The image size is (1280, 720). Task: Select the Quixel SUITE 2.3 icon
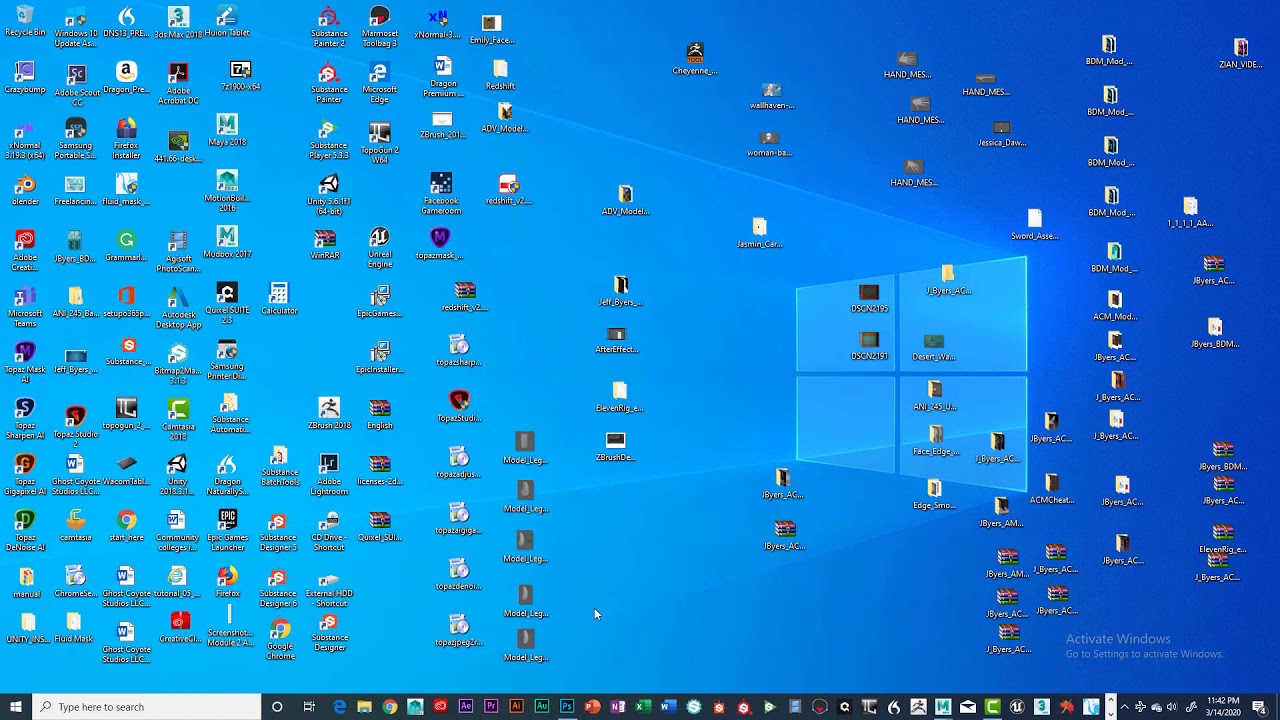pos(227,303)
